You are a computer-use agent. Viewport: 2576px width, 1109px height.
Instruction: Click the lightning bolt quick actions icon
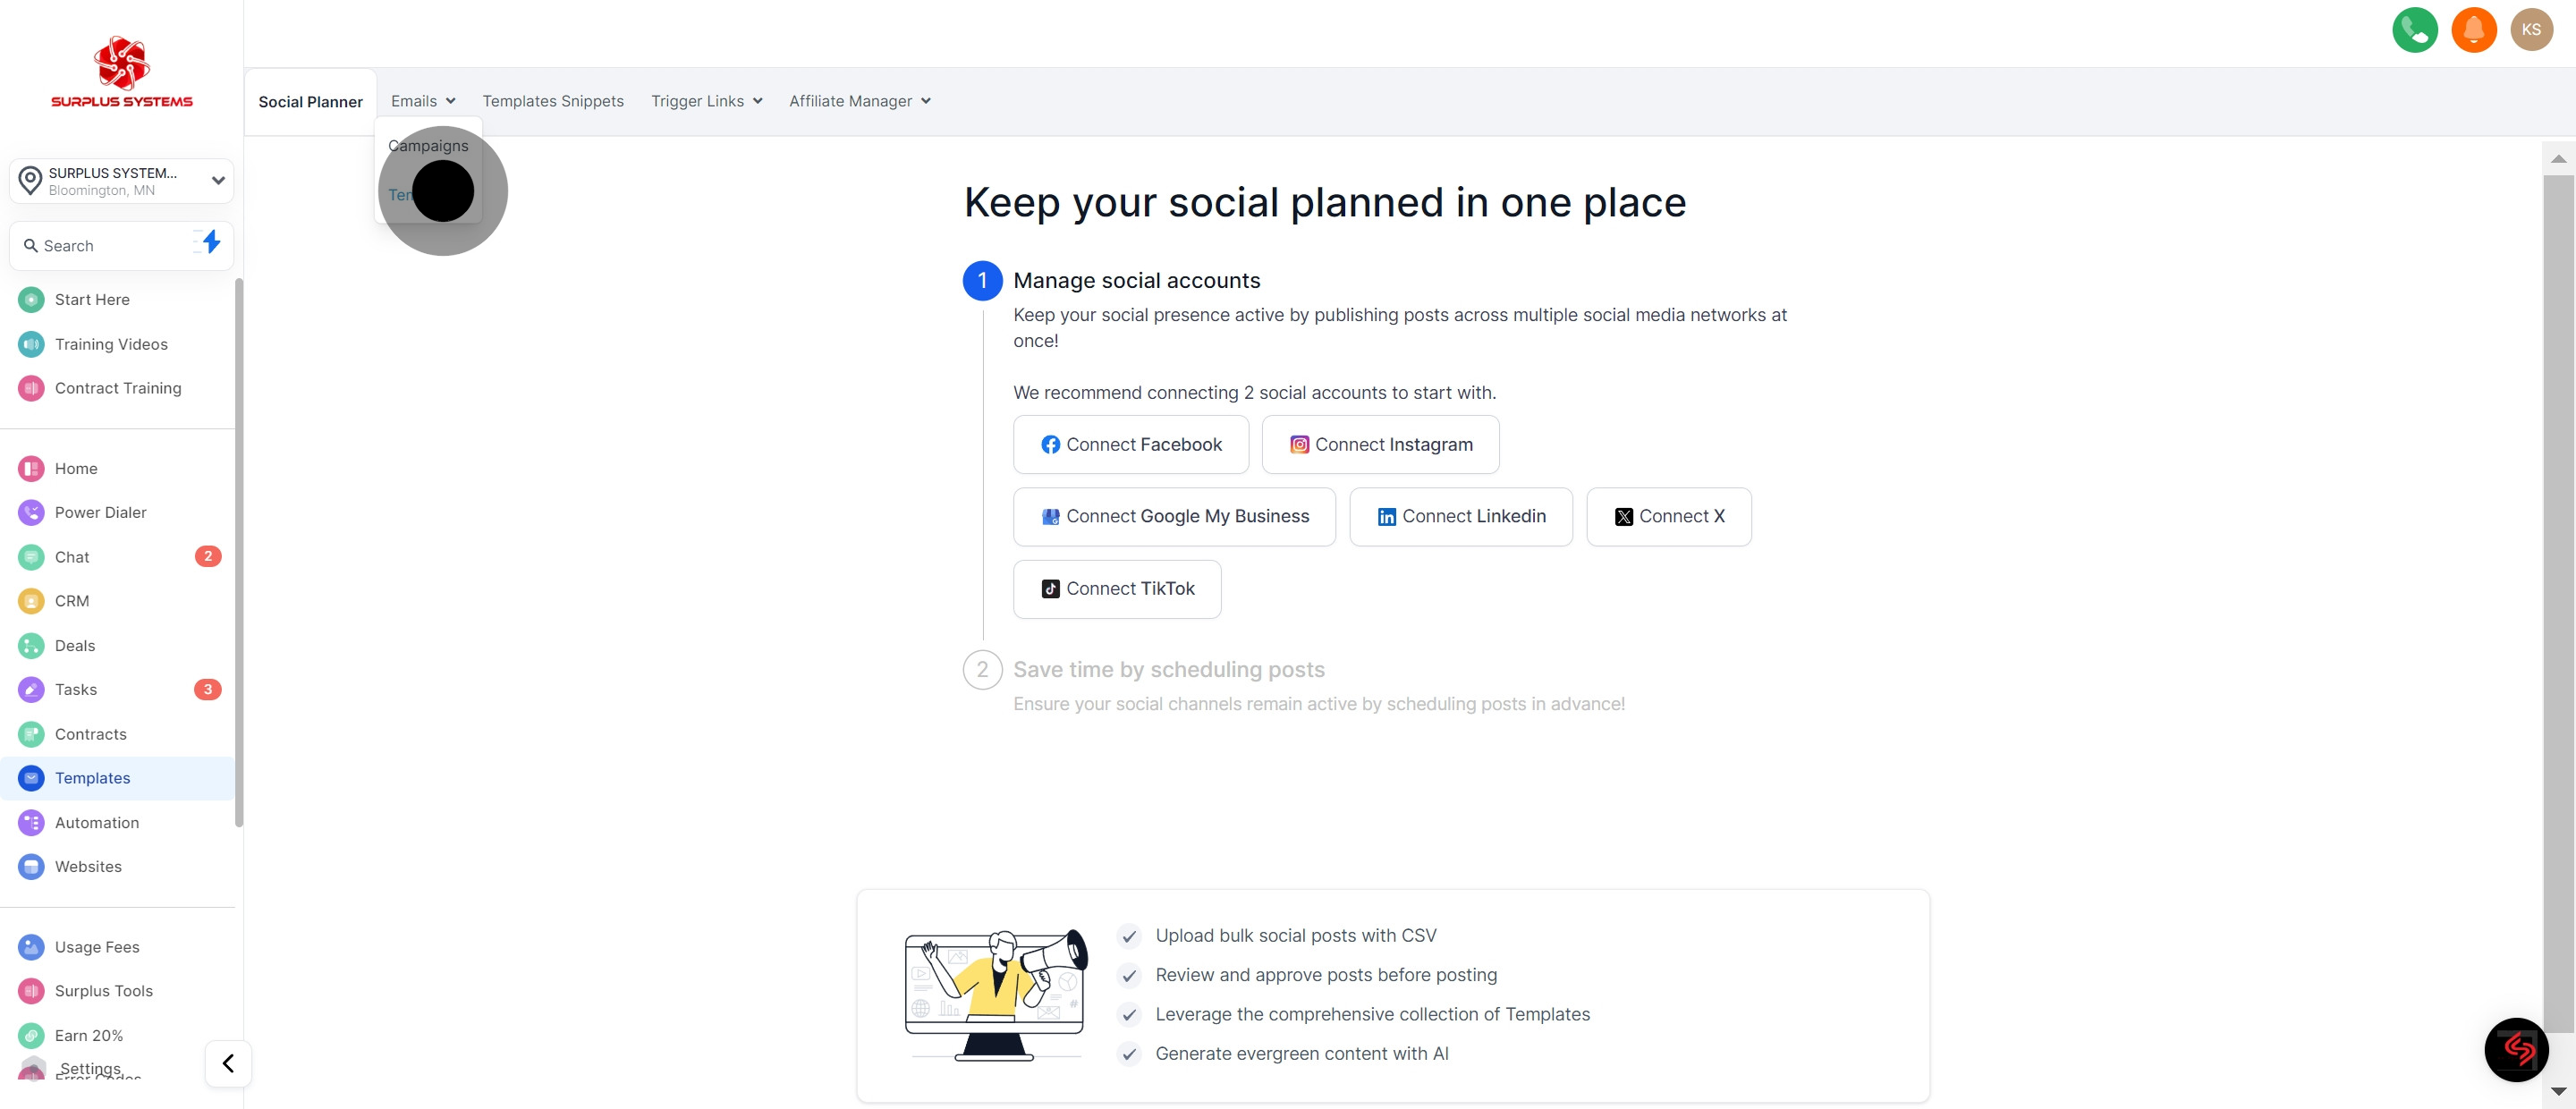(210, 242)
